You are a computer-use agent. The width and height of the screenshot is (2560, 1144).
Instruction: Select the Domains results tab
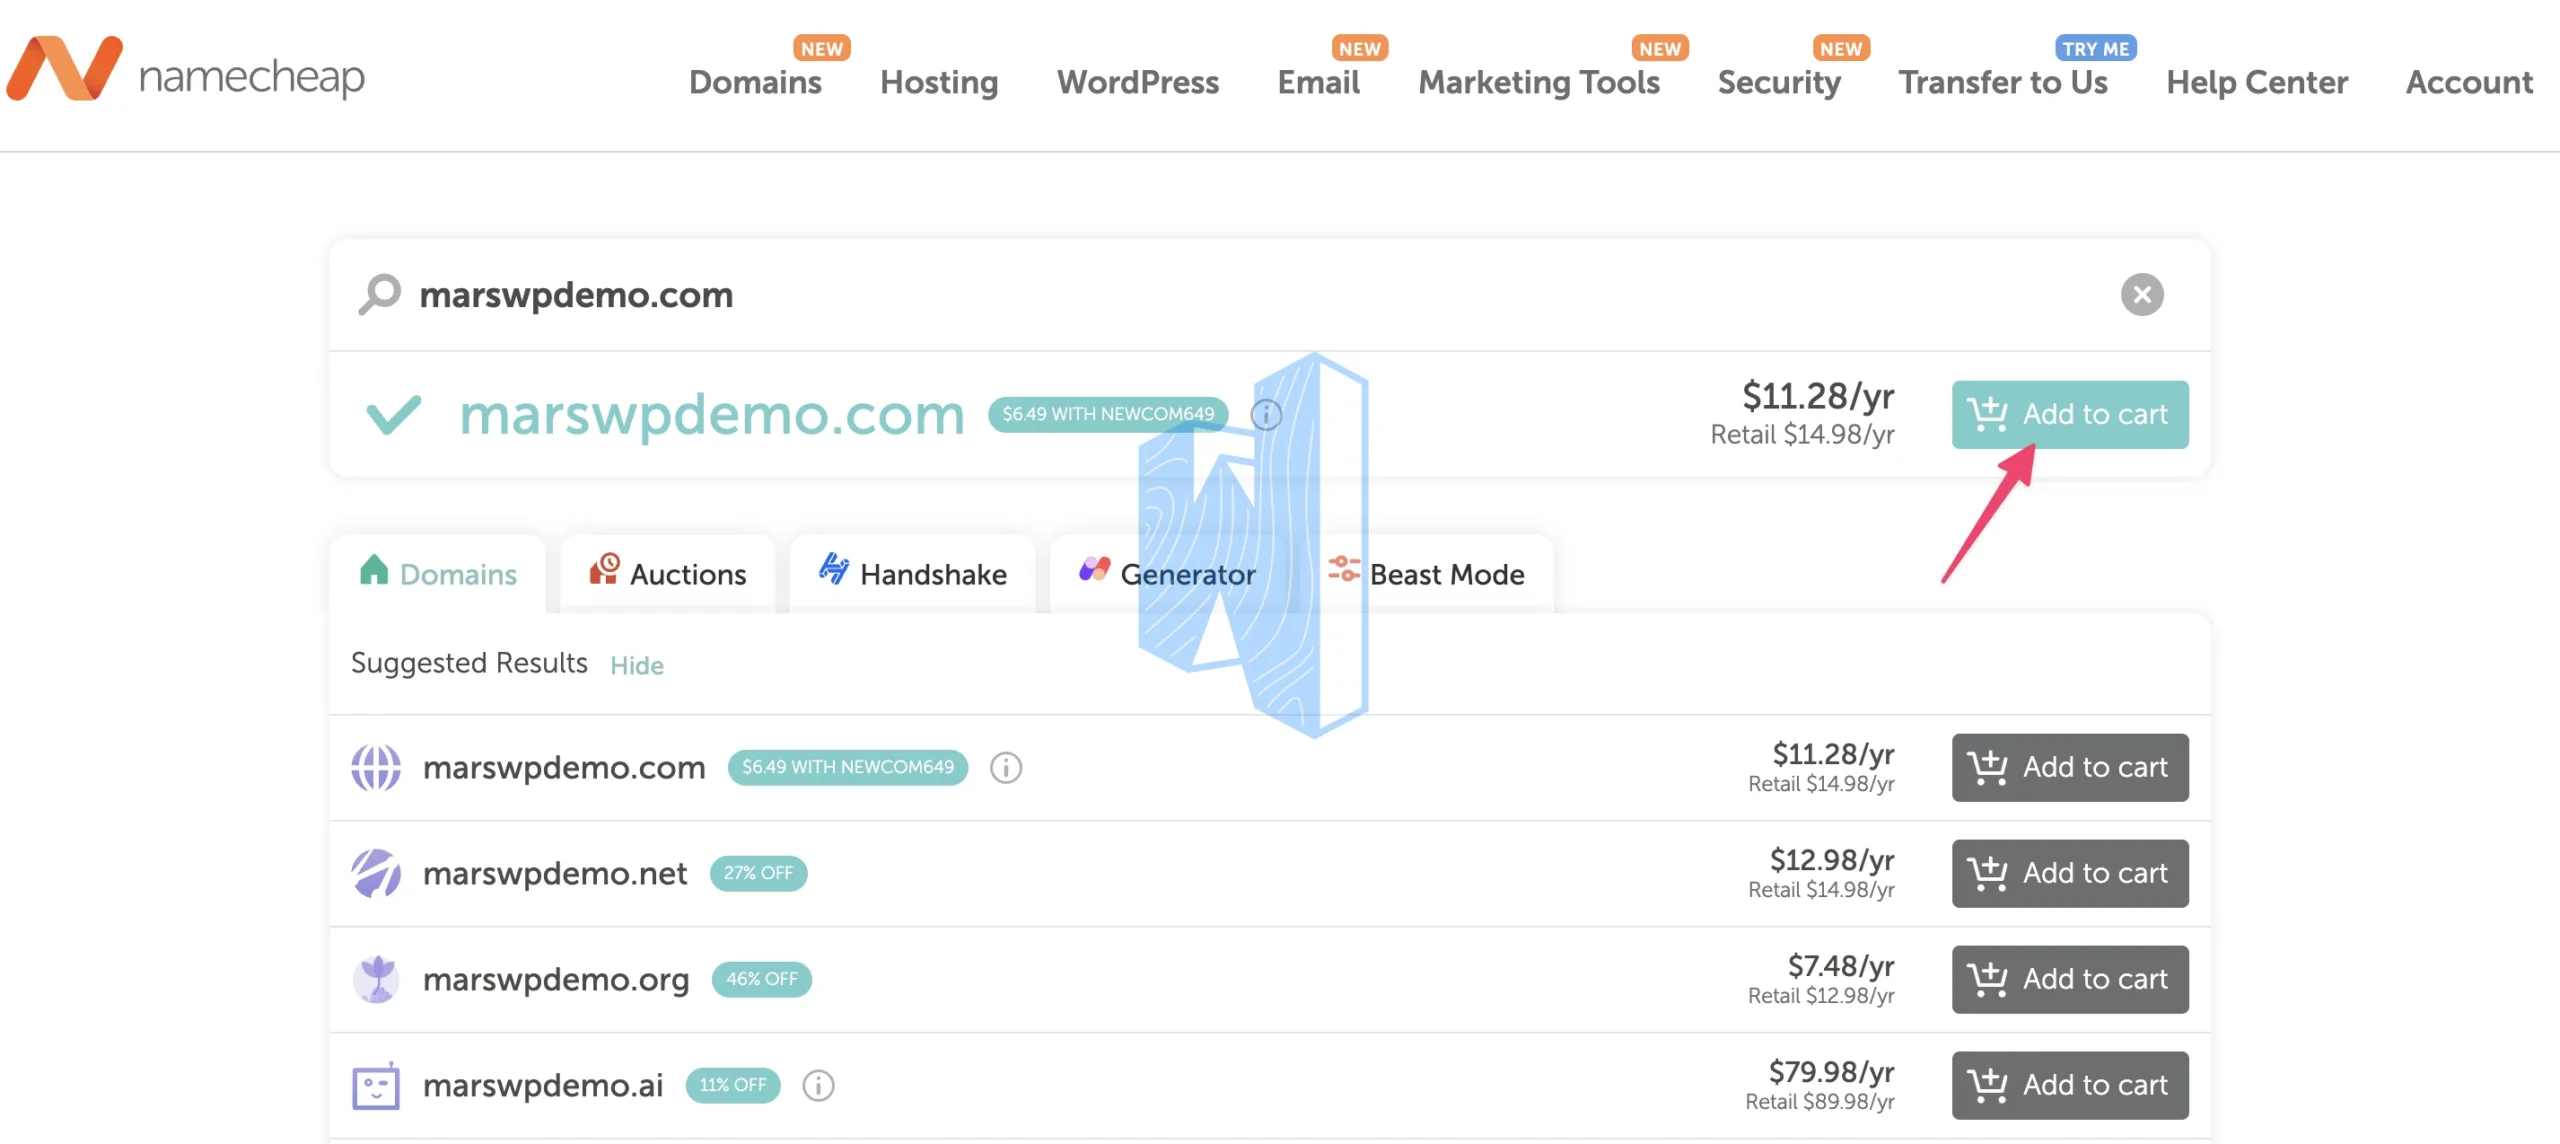(x=438, y=574)
